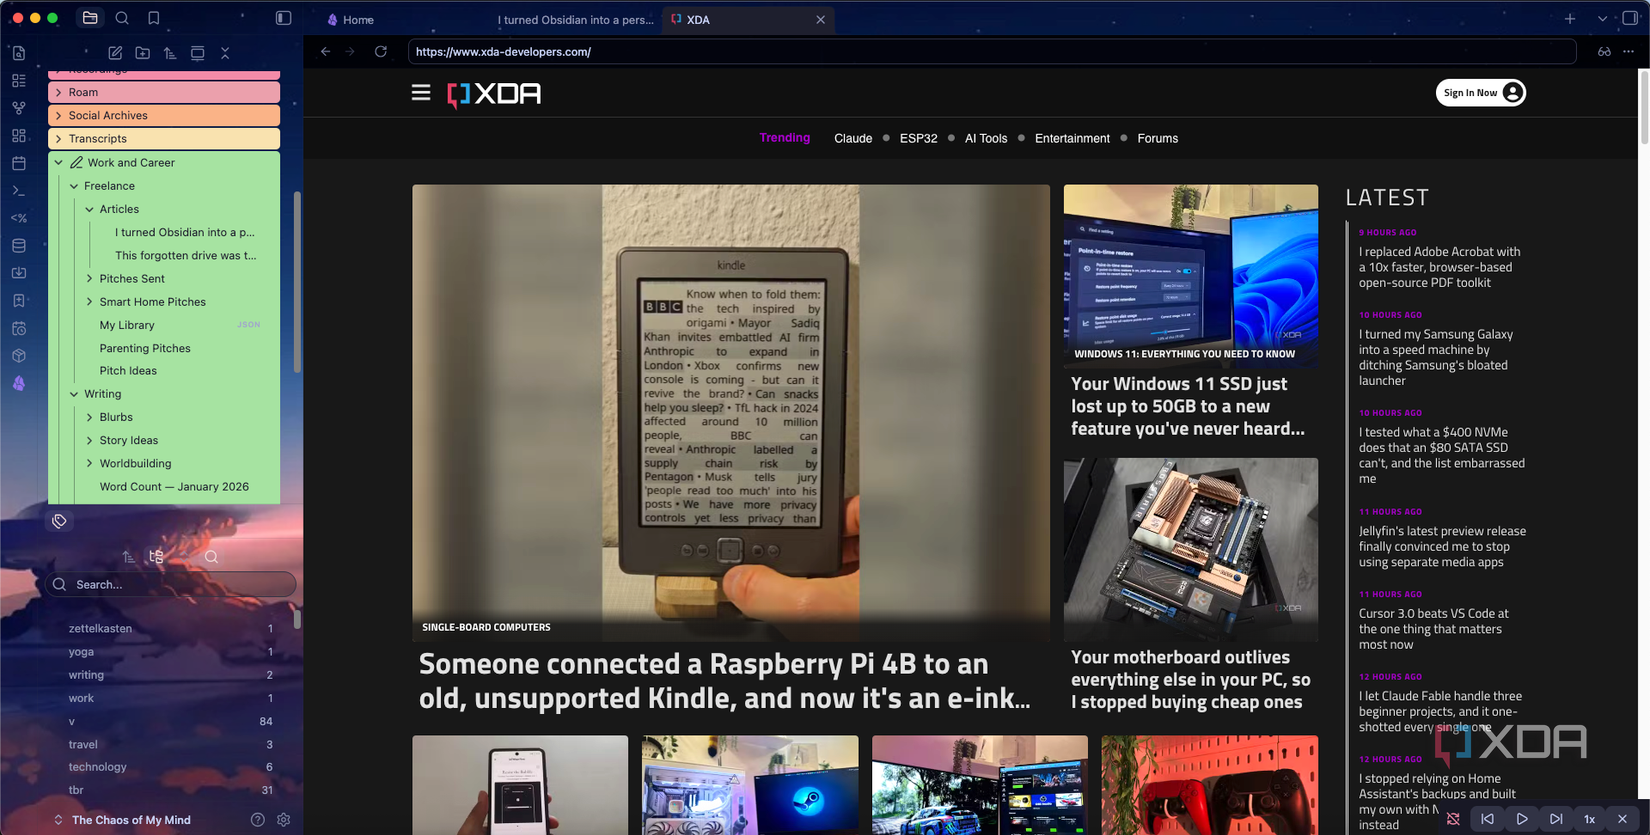Toggle reader mode with the glasses icon

pos(1604,52)
